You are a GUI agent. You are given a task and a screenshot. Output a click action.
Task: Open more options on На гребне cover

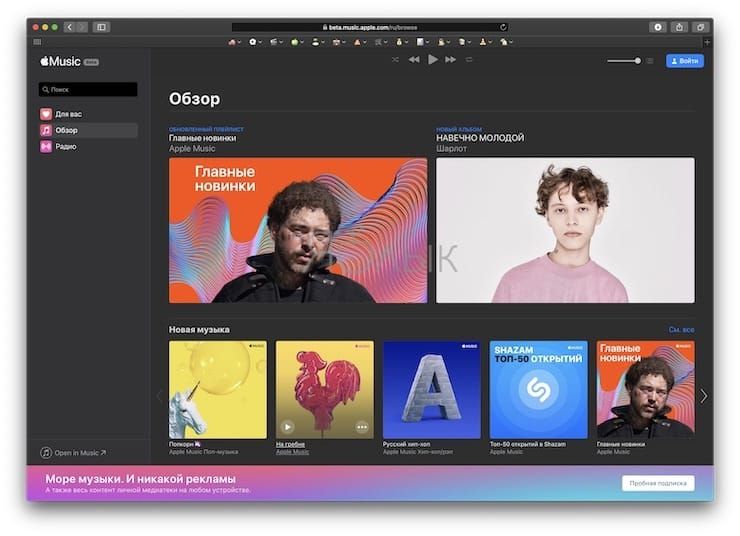(x=362, y=427)
